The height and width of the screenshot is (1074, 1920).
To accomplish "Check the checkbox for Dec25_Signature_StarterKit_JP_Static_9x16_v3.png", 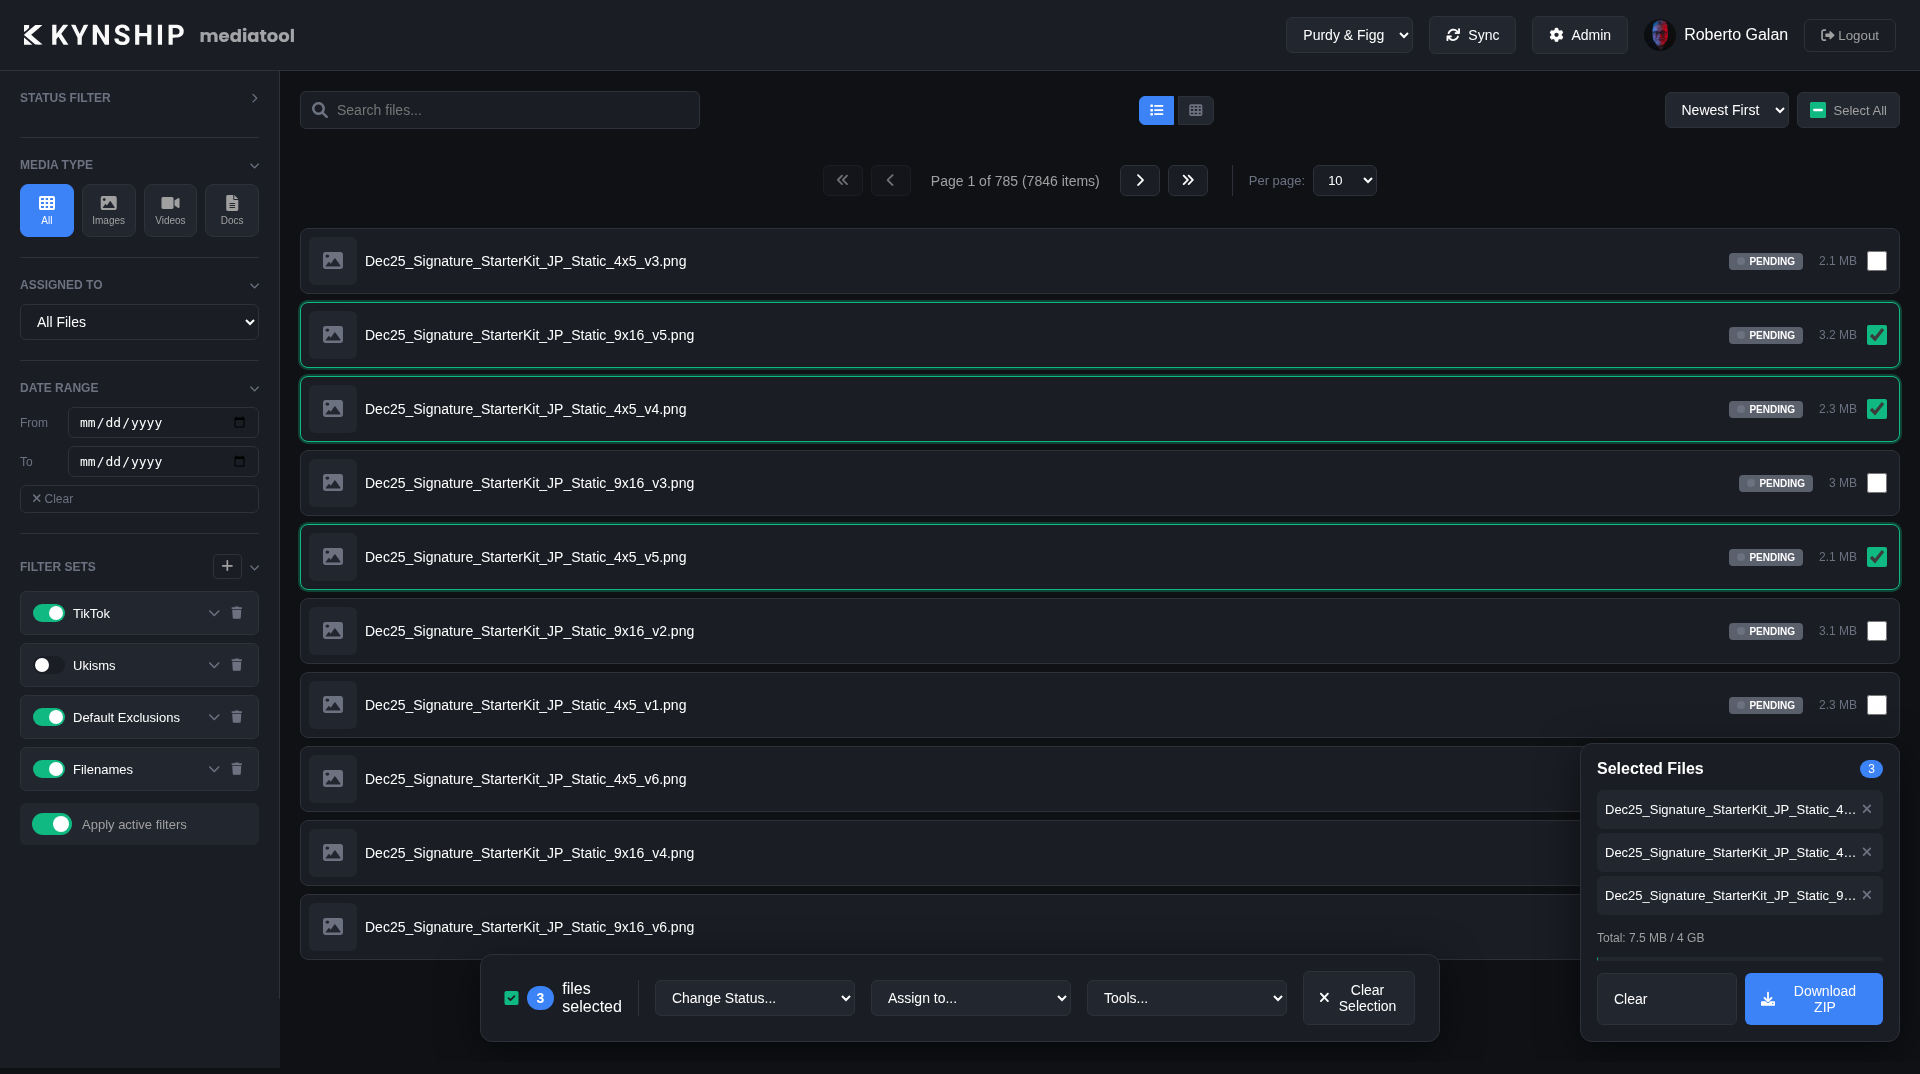I will coord(1877,483).
